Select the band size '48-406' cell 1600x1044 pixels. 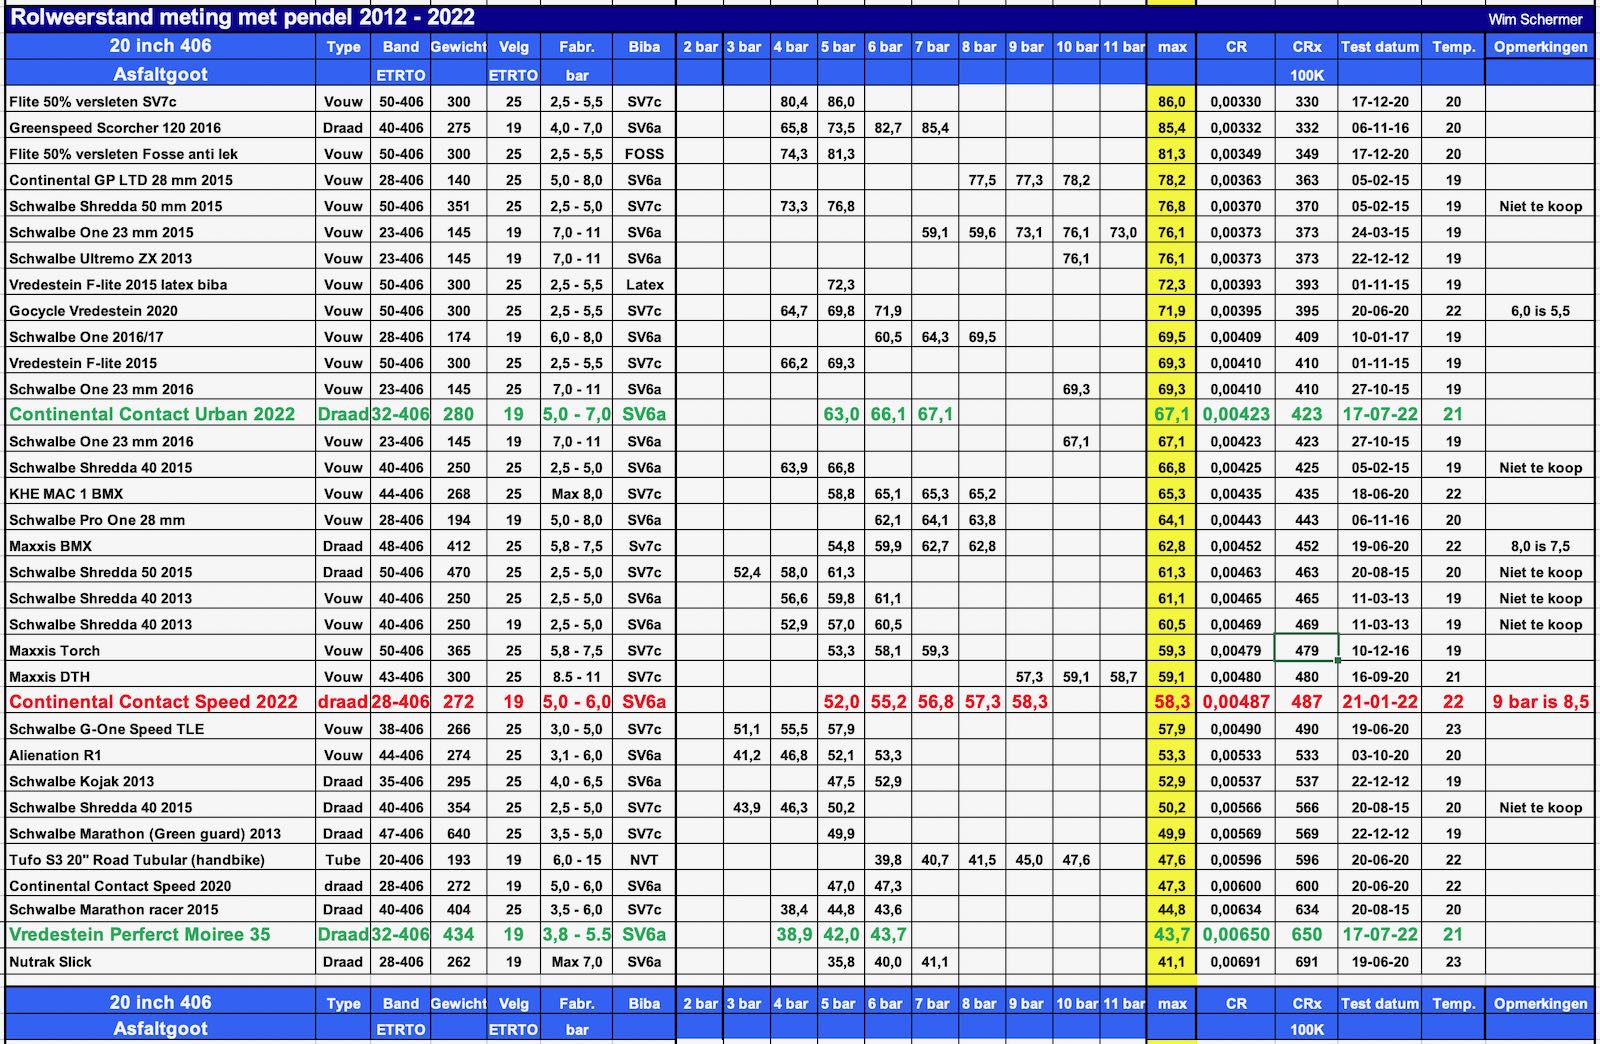[401, 546]
